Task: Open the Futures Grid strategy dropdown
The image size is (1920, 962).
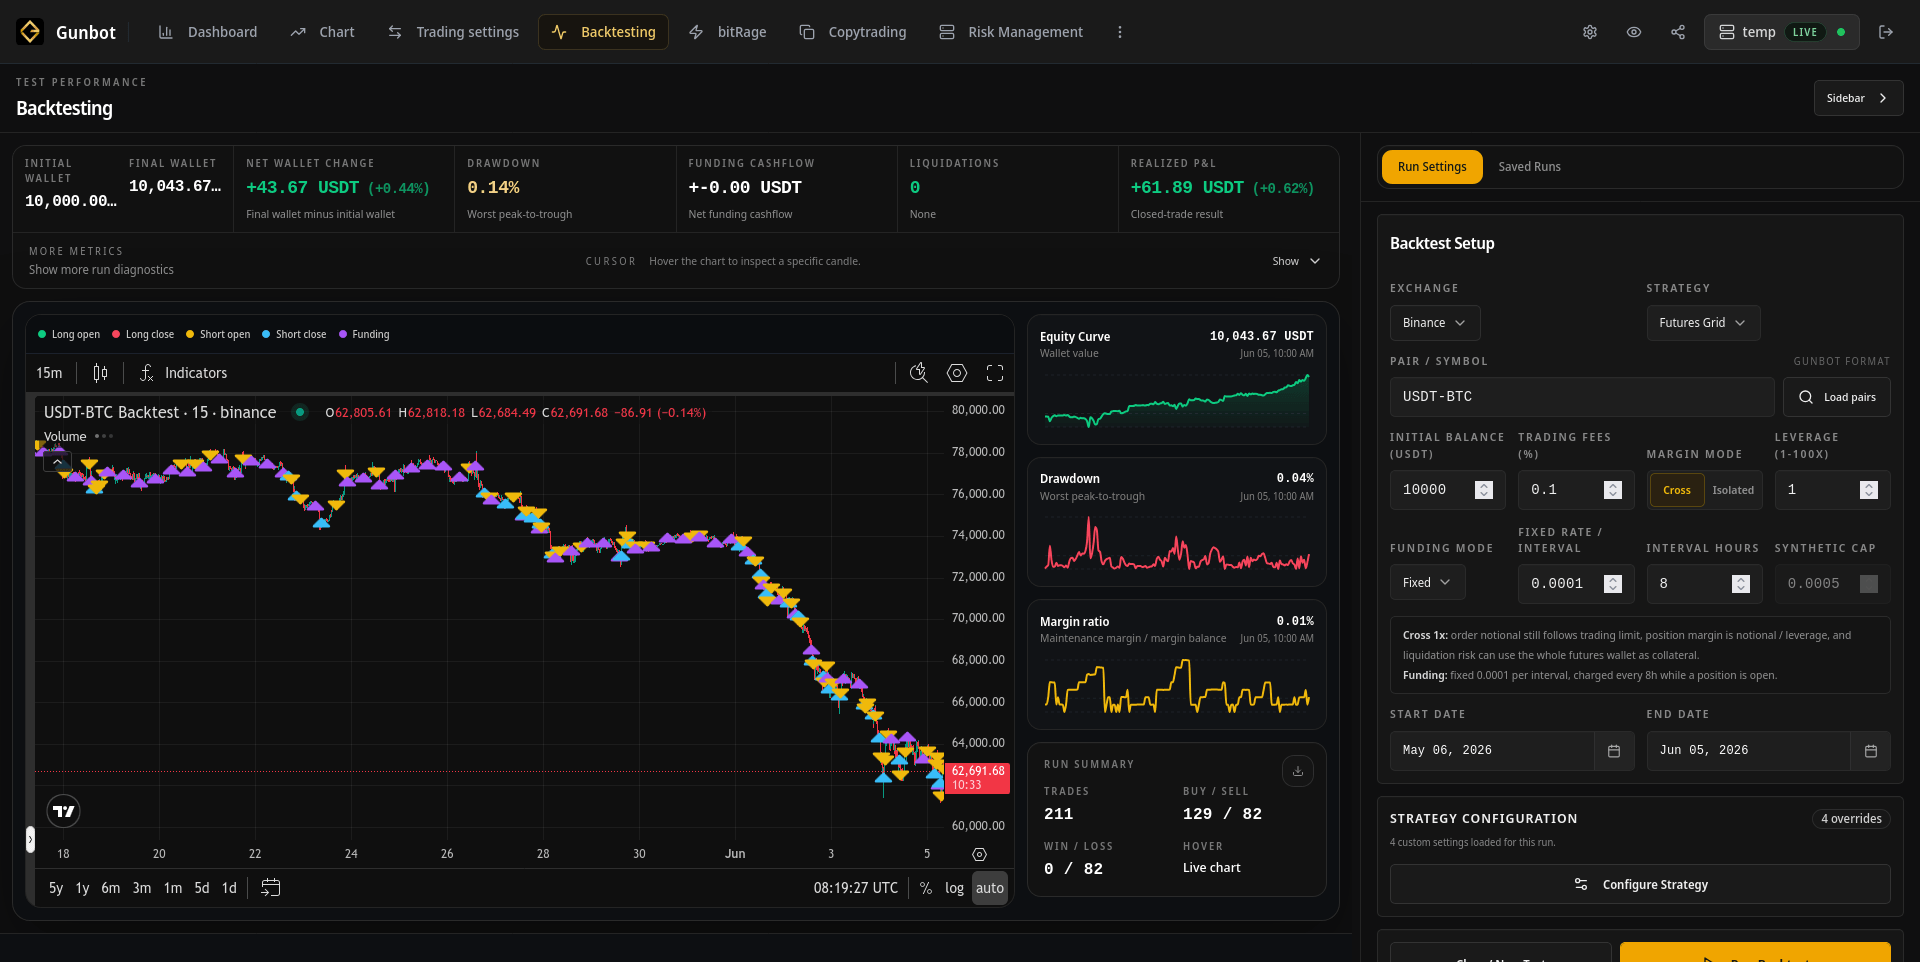Action: pos(1703,323)
